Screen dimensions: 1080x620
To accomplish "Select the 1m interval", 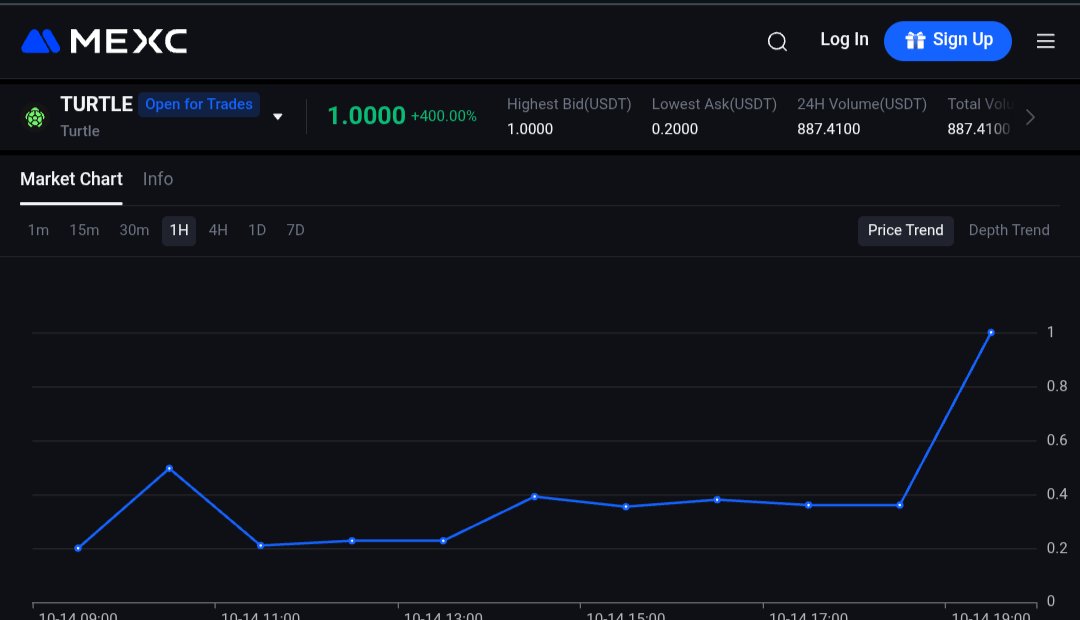I will [39, 230].
